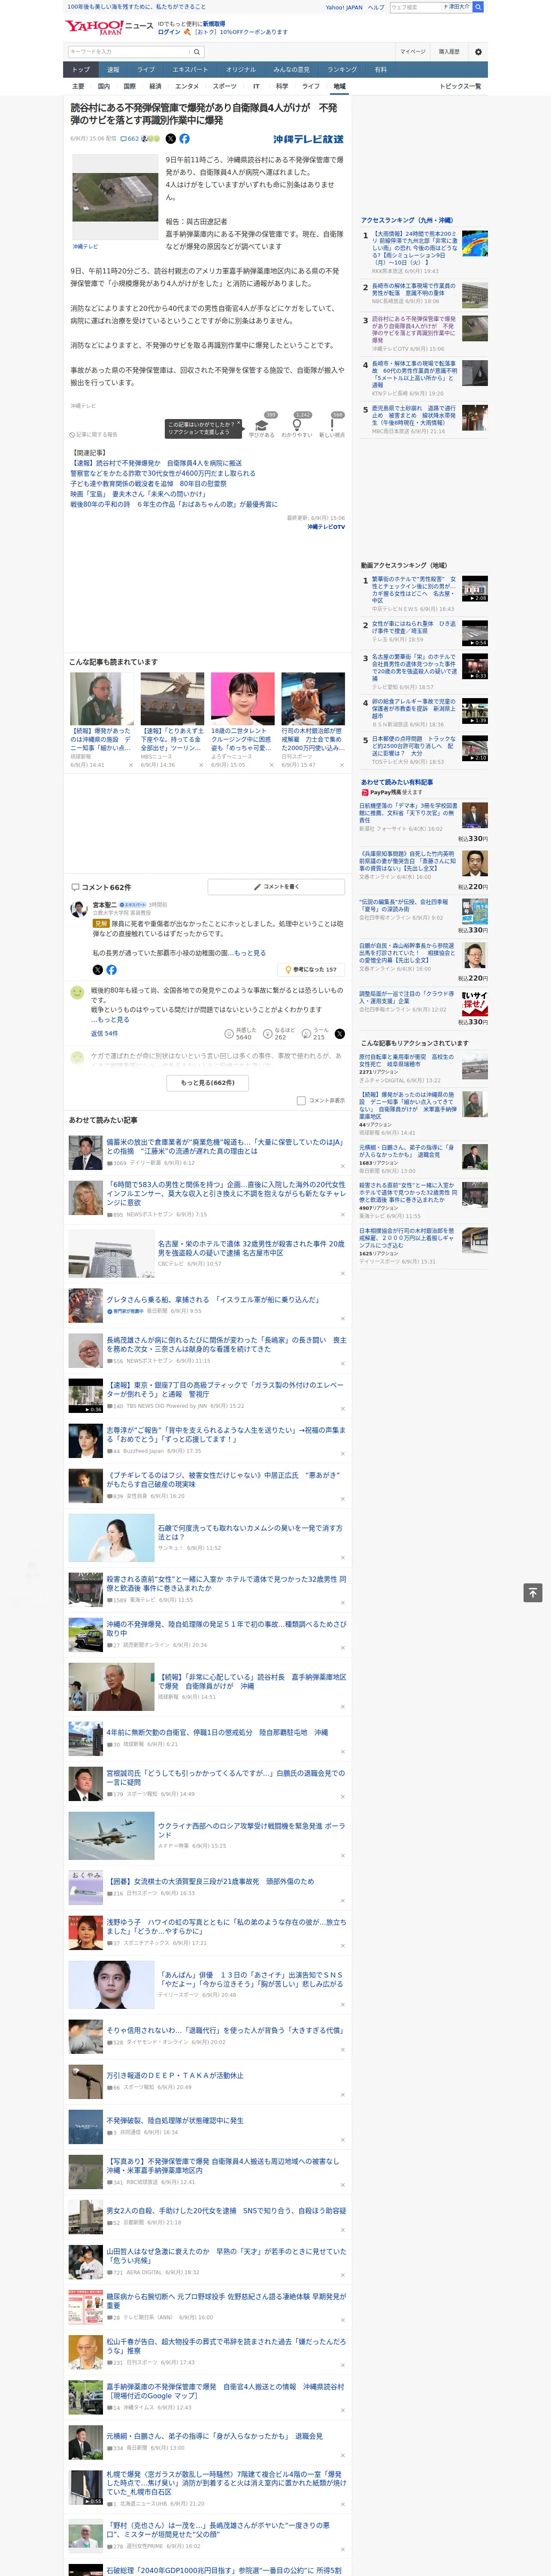Open 購入履歴 link

coord(449,52)
